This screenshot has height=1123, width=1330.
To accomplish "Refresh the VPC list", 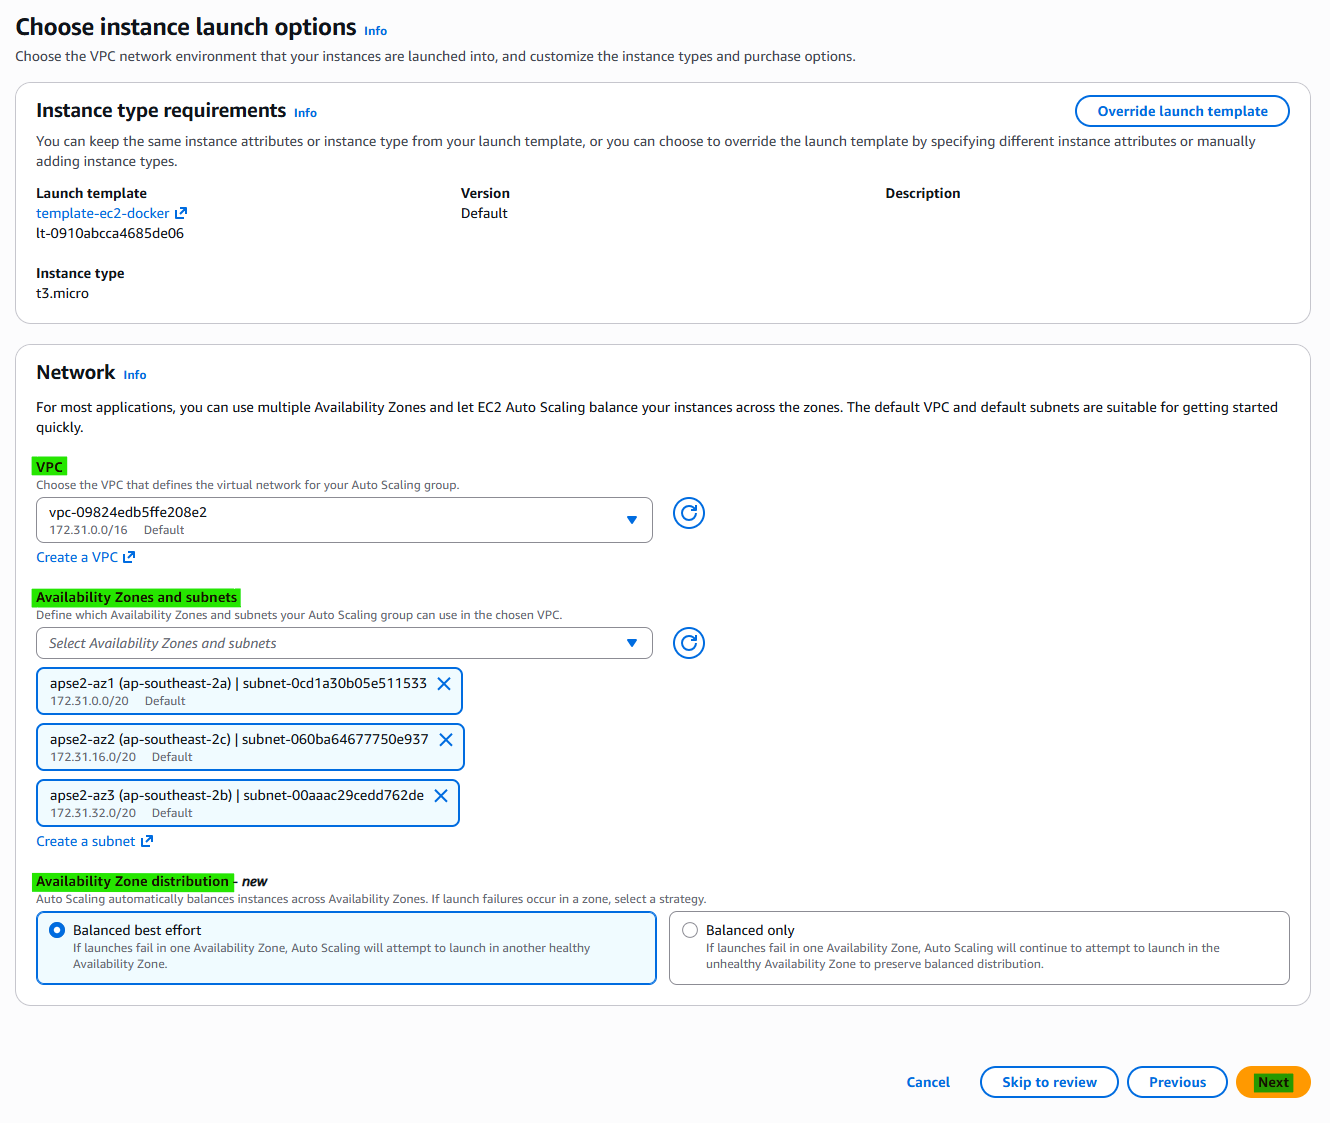I will click(689, 513).
